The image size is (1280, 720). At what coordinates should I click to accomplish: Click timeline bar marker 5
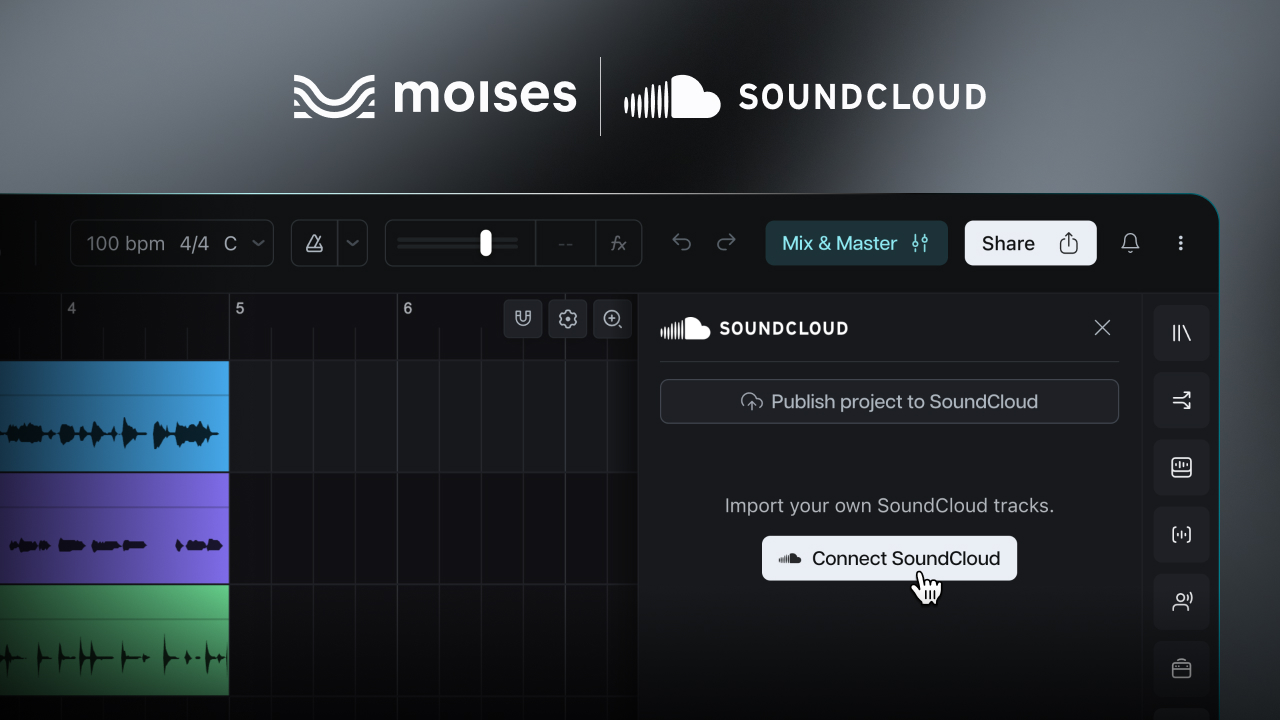click(240, 308)
